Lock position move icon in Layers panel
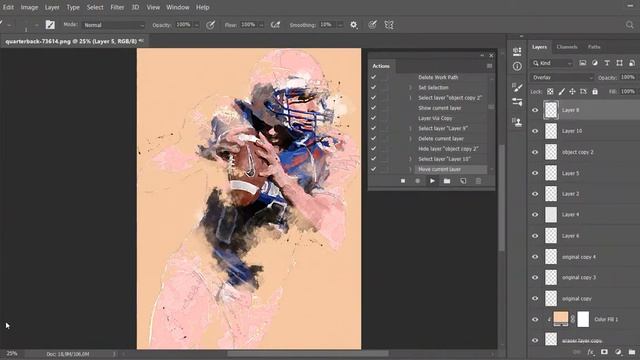This screenshot has height=360, width=640. pos(572,92)
